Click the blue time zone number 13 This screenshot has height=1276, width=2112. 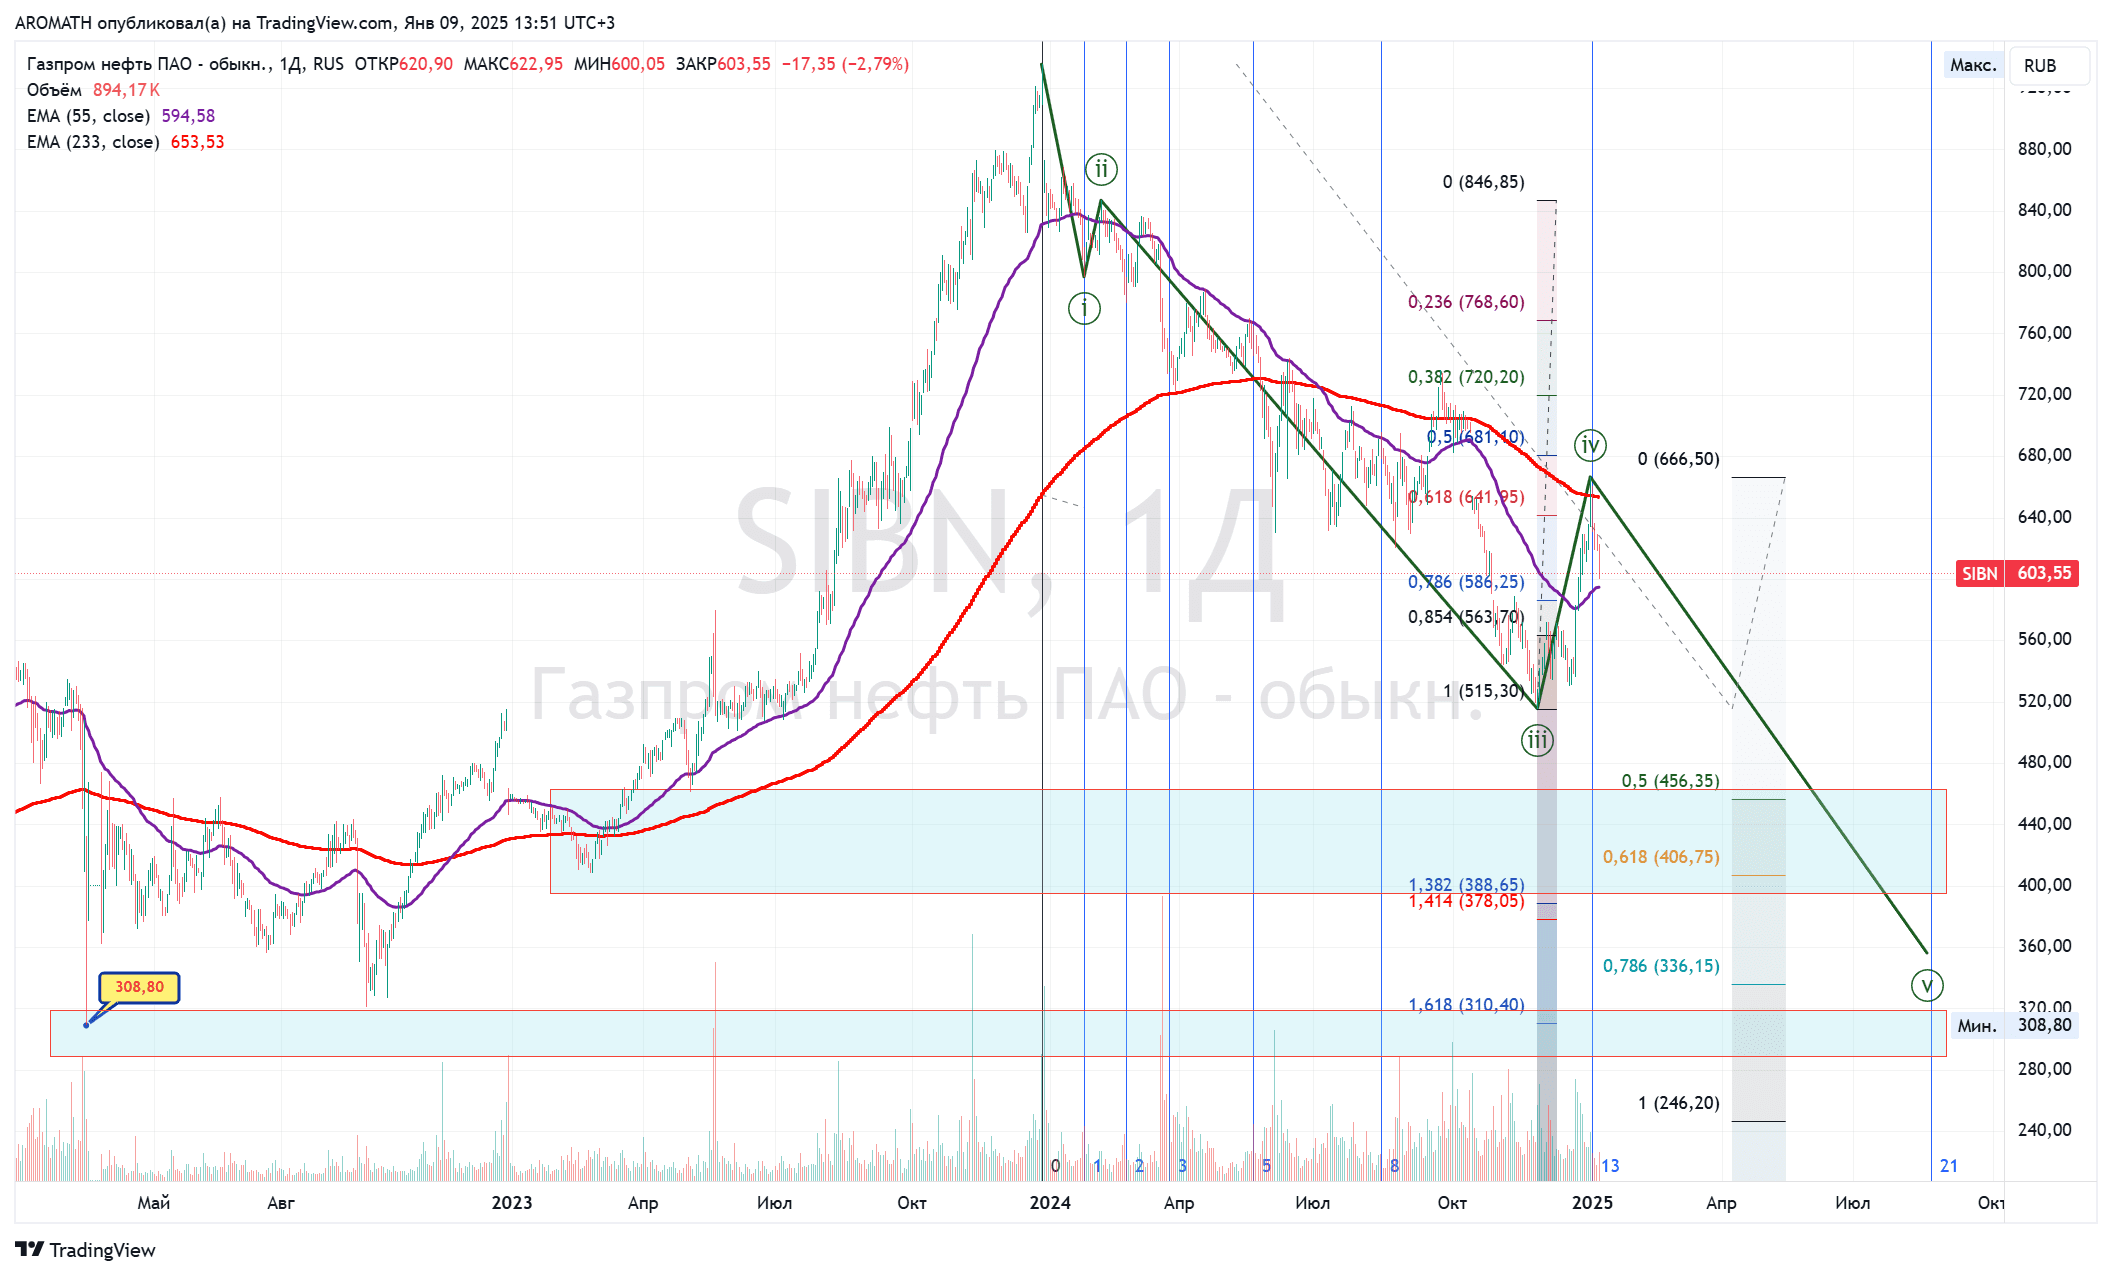point(1610,1166)
